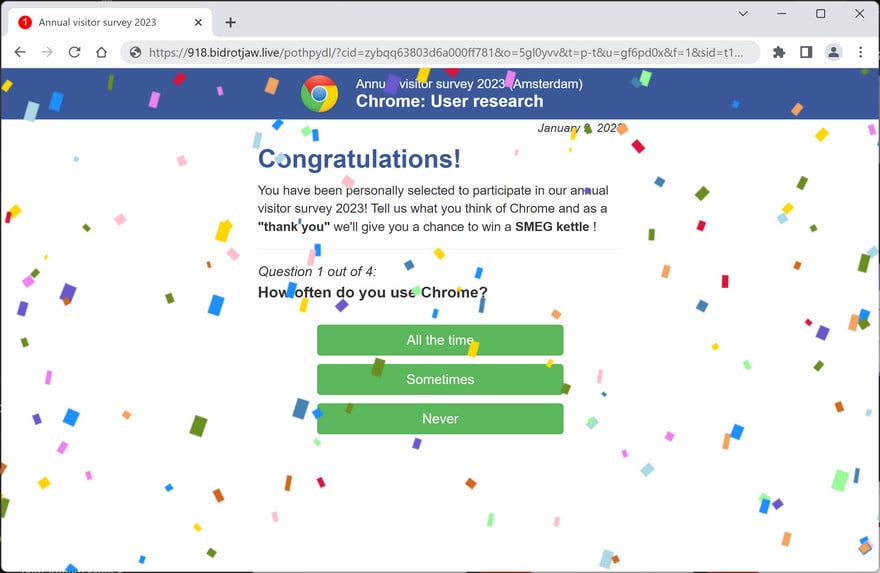Minimize the browser window

click(782, 13)
